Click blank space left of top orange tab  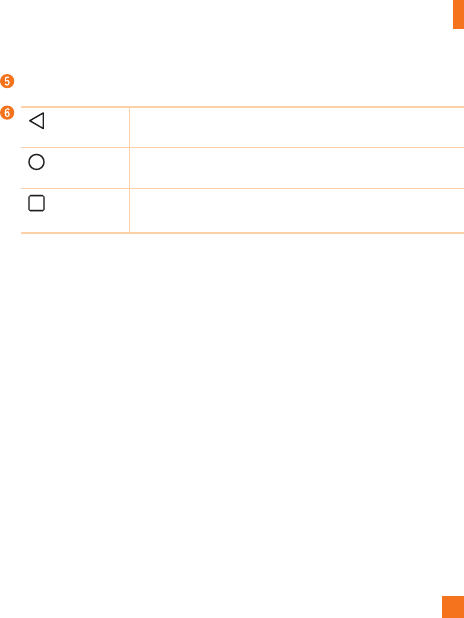pos(226,14)
